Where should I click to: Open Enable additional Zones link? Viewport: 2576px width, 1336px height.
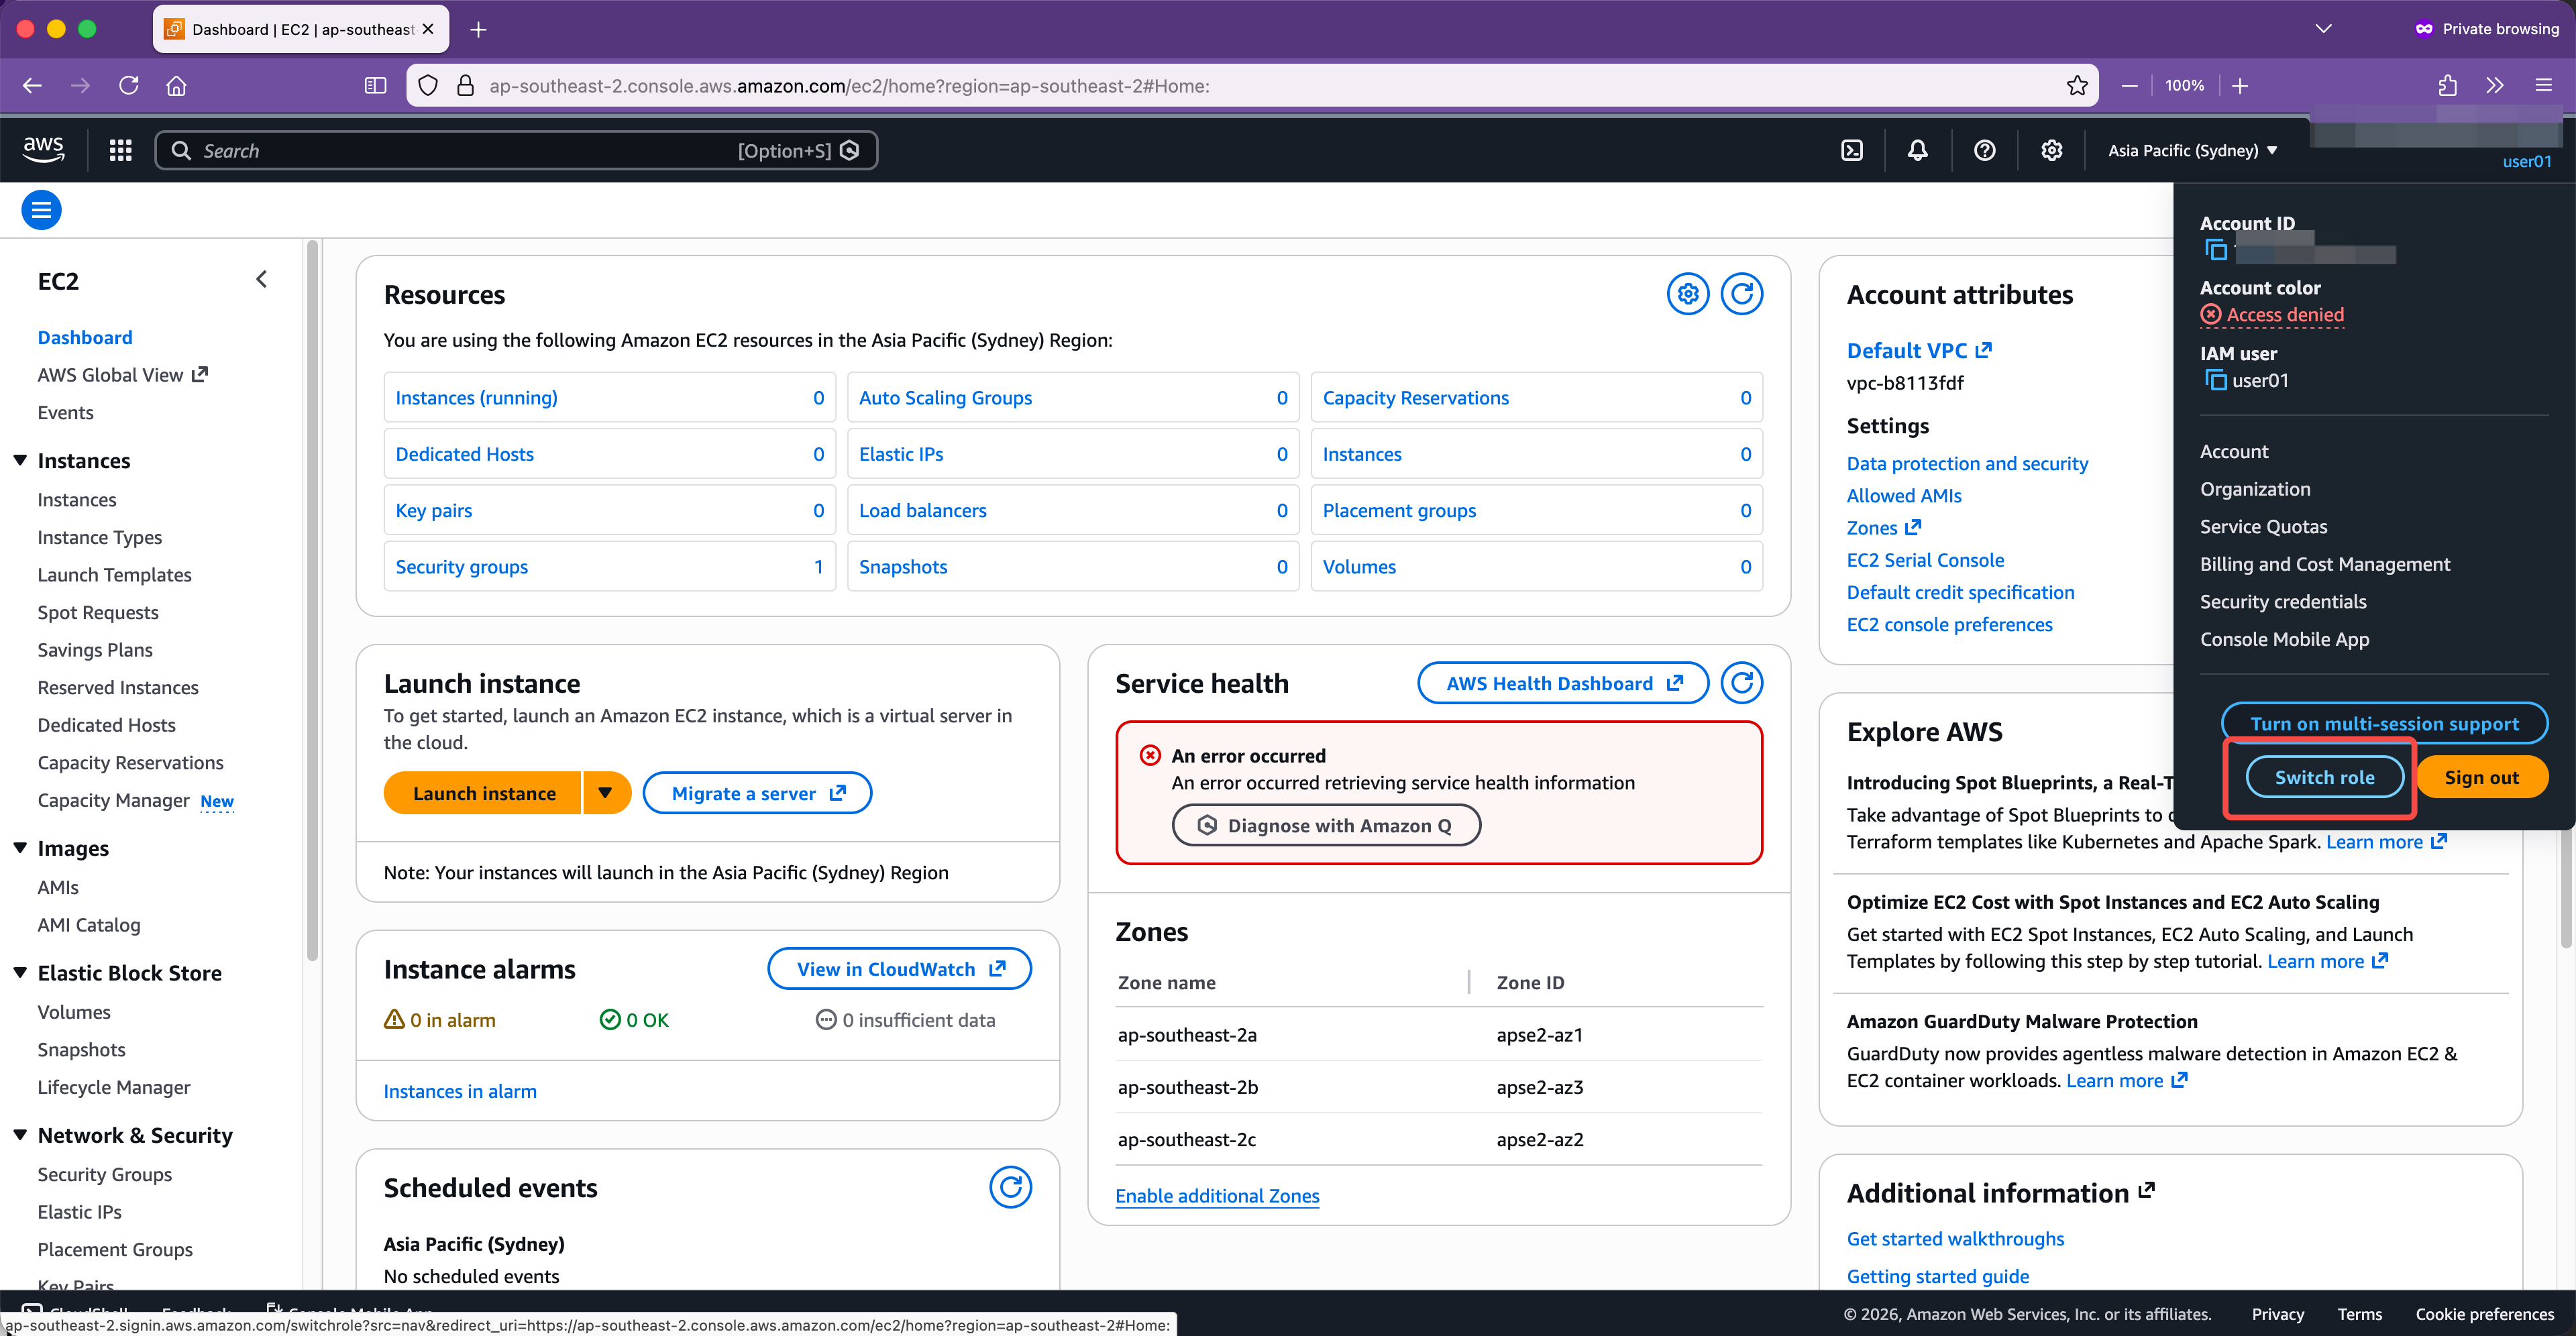click(1217, 1196)
